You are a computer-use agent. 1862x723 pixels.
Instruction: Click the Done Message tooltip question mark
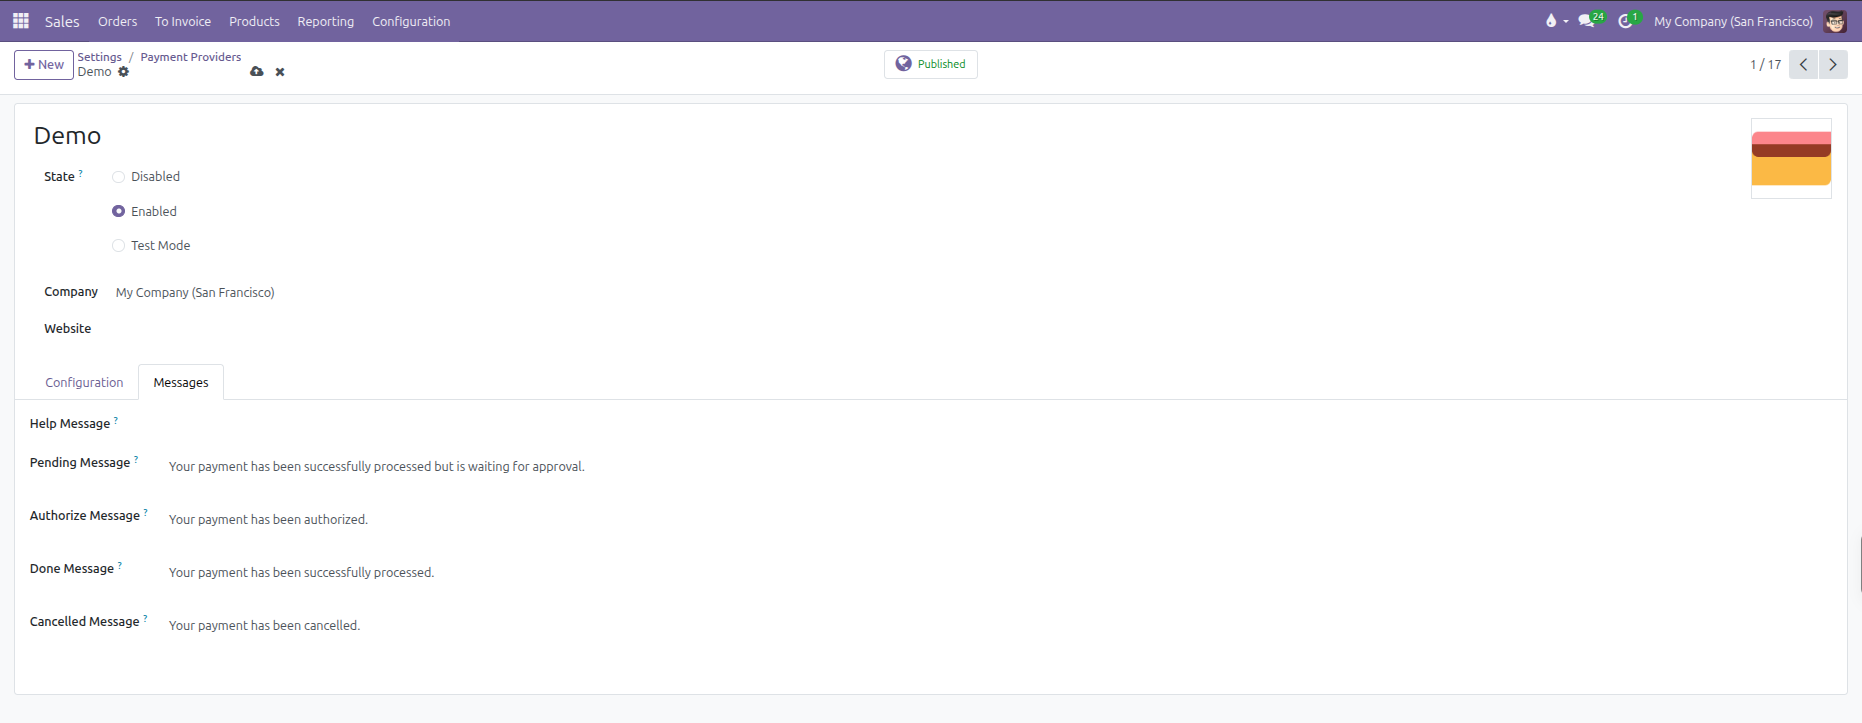pos(120,565)
